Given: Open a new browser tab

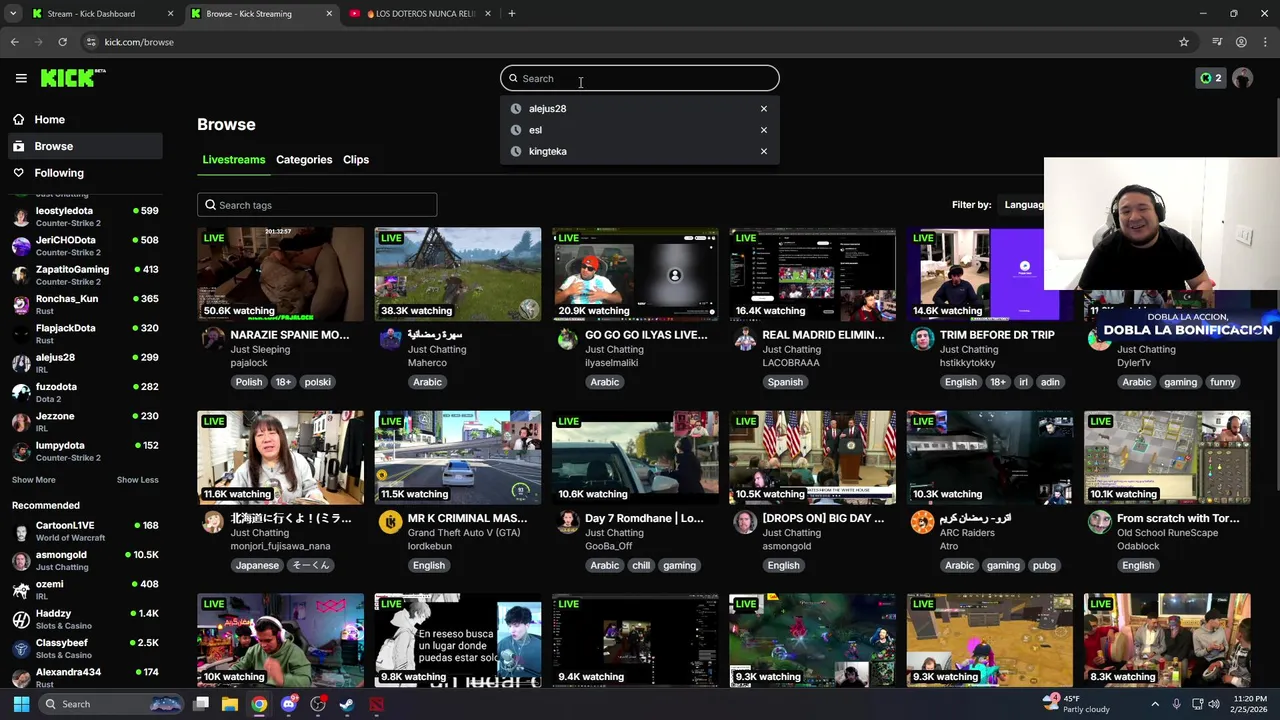Looking at the screenshot, I should point(511,14).
